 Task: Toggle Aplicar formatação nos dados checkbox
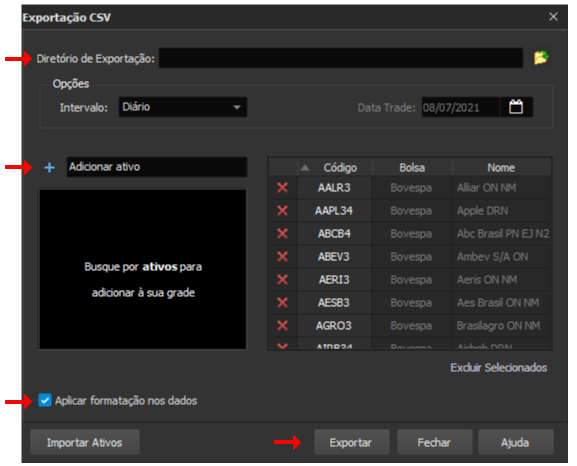(x=45, y=400)
